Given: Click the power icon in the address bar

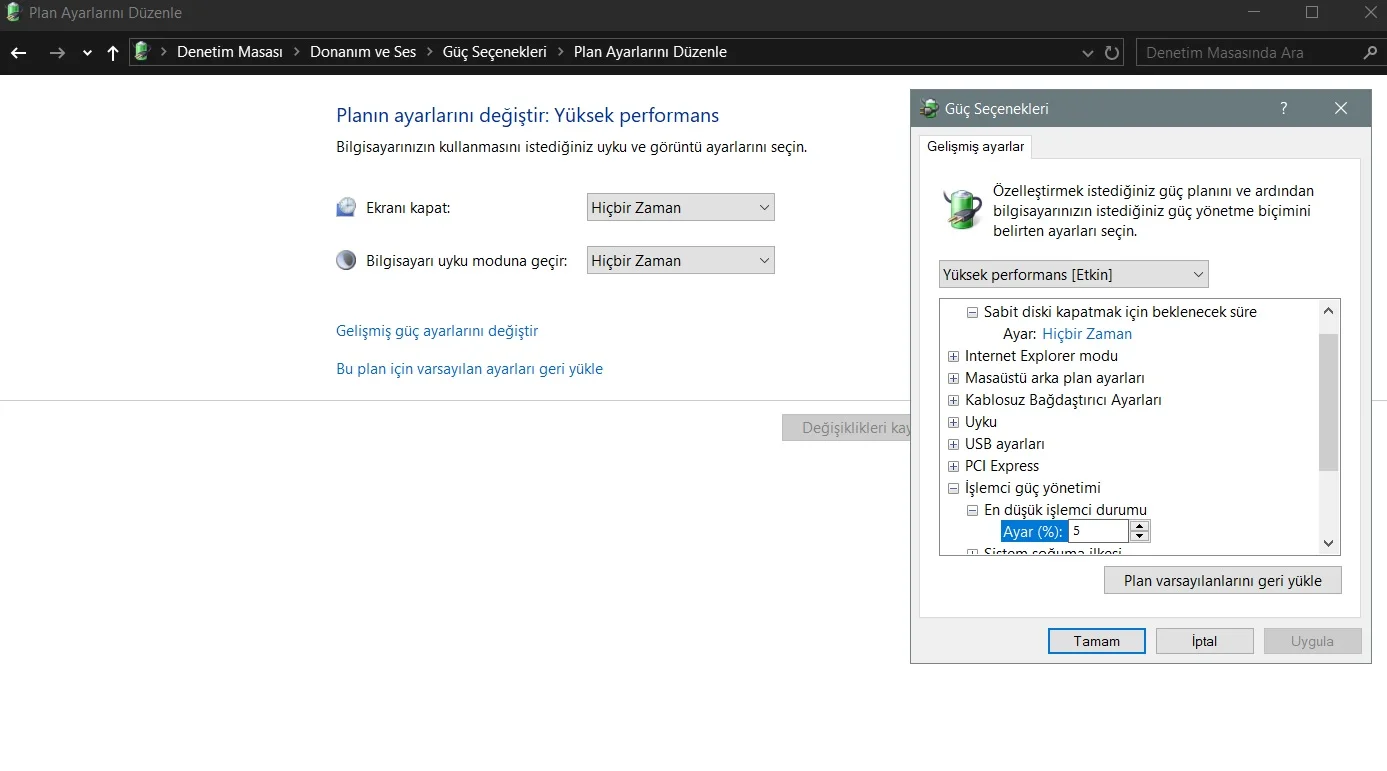Looking at the screenshot, I should coord(142,51).
